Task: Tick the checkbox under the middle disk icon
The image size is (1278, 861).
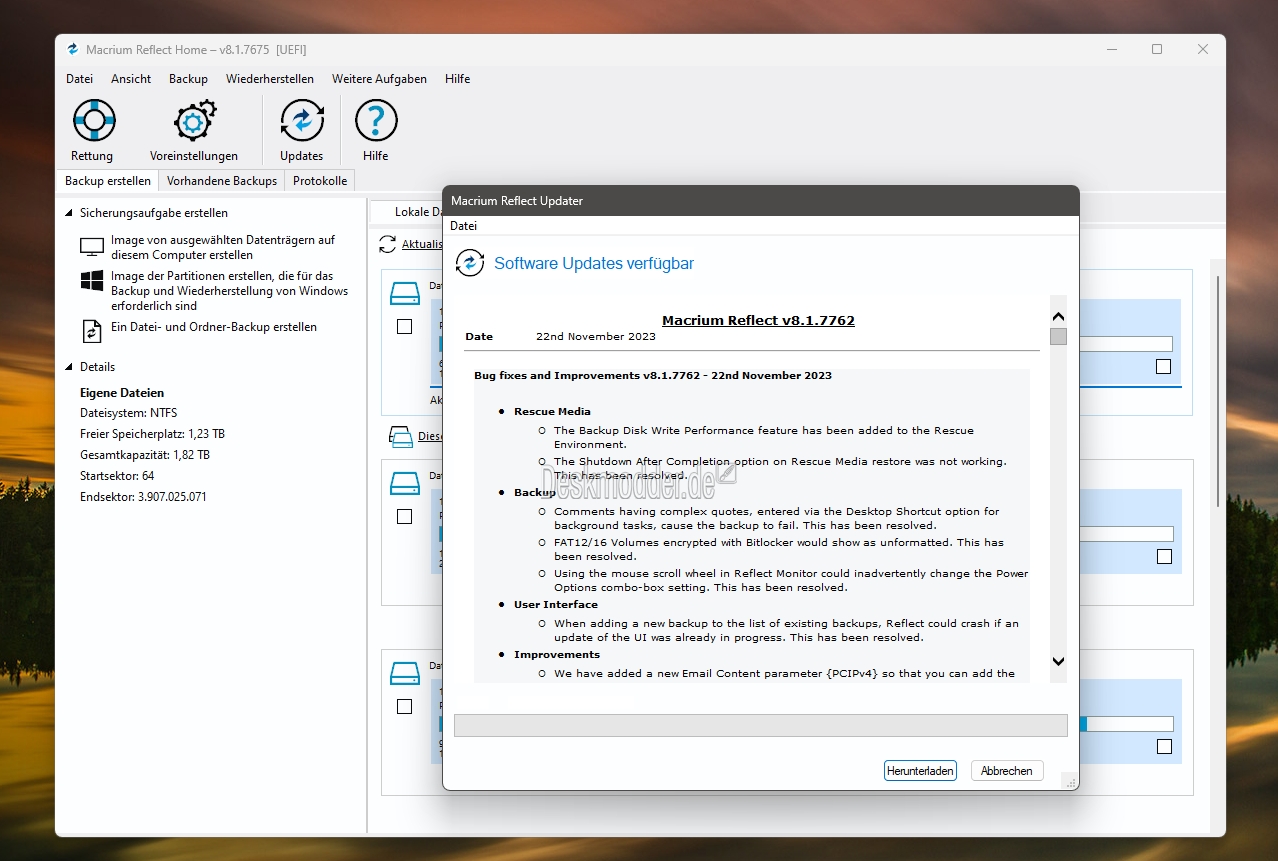Action: (404, 517)
